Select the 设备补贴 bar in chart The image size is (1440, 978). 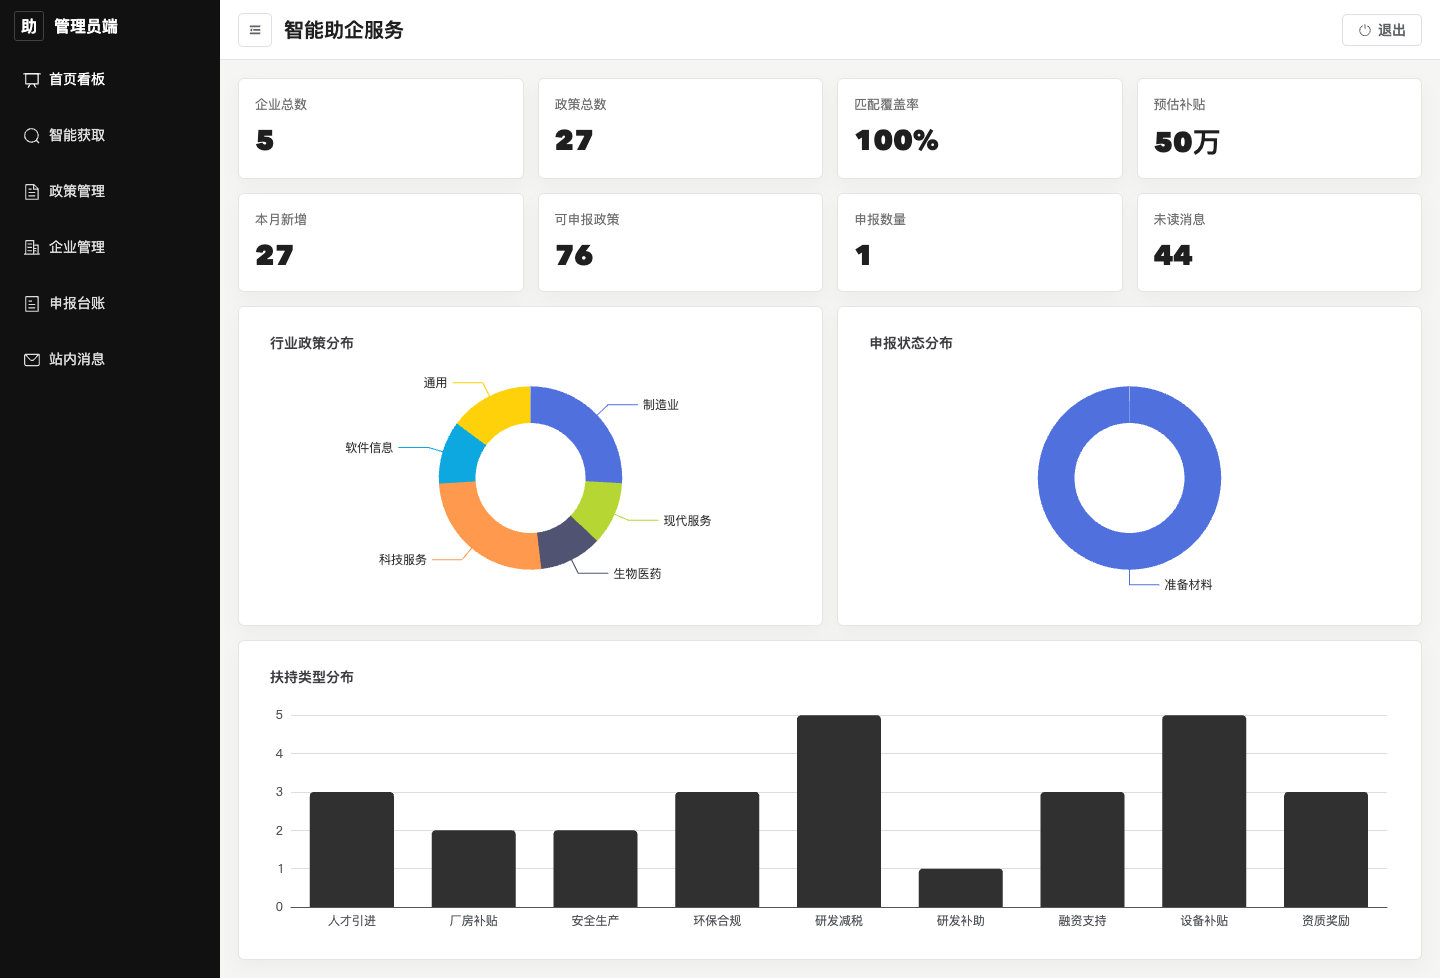[1204, 811]
